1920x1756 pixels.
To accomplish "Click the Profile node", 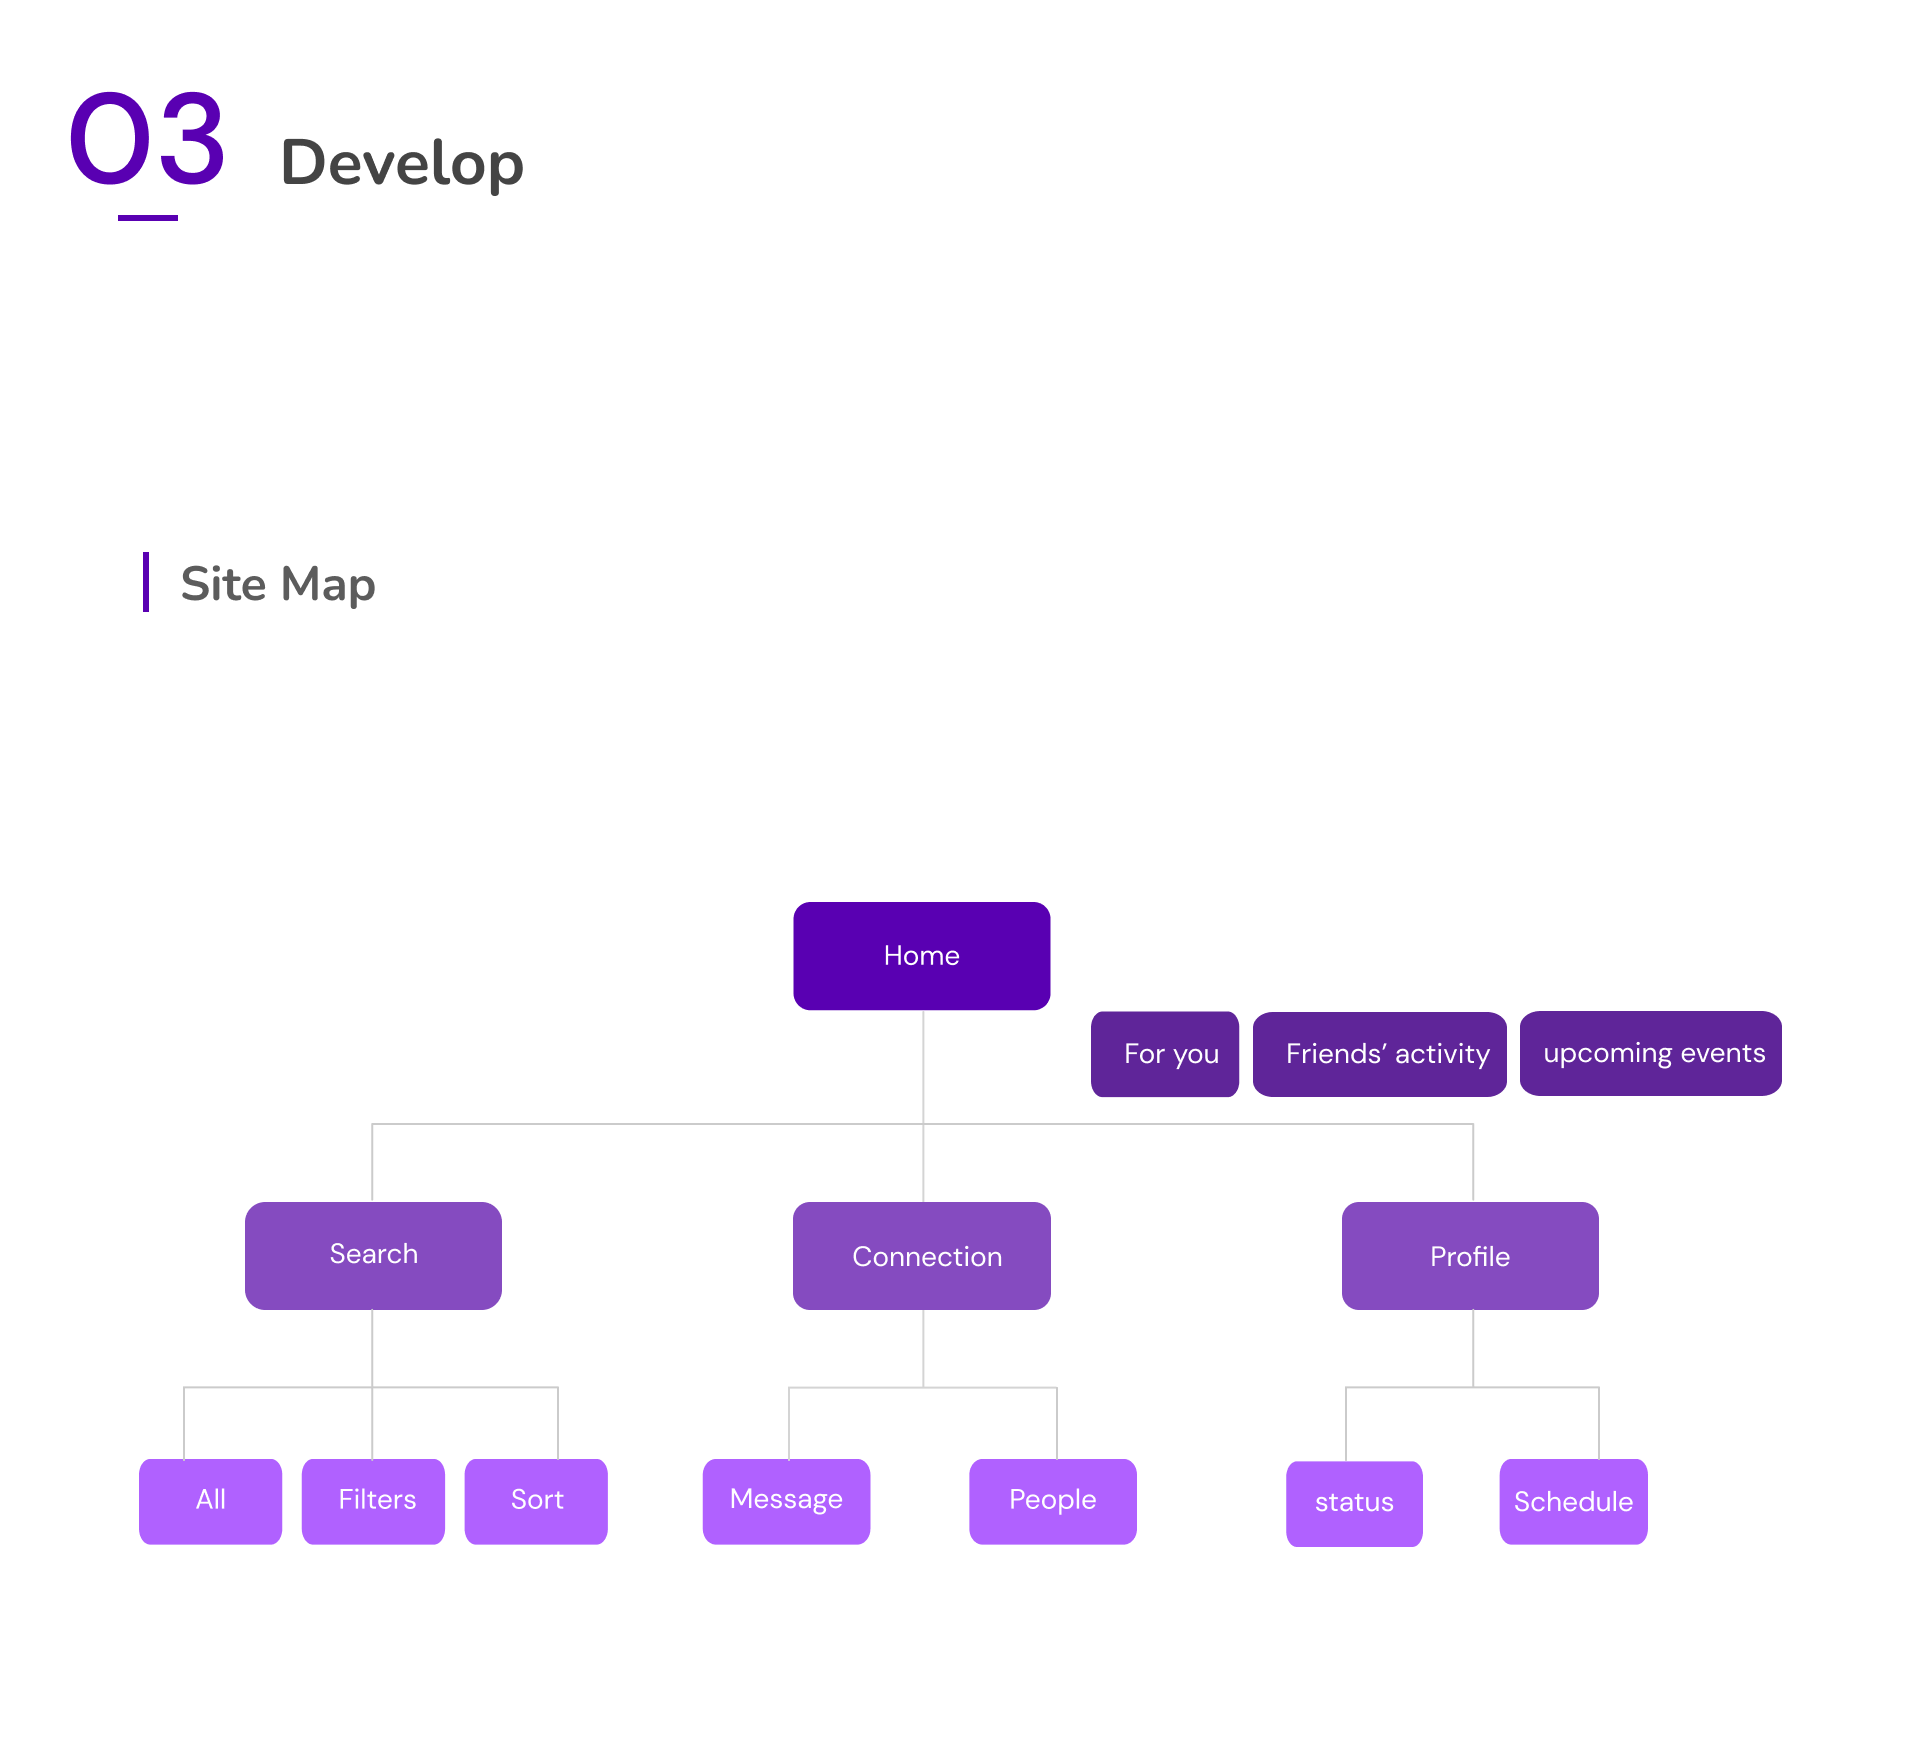I will coord(1469,1256).
